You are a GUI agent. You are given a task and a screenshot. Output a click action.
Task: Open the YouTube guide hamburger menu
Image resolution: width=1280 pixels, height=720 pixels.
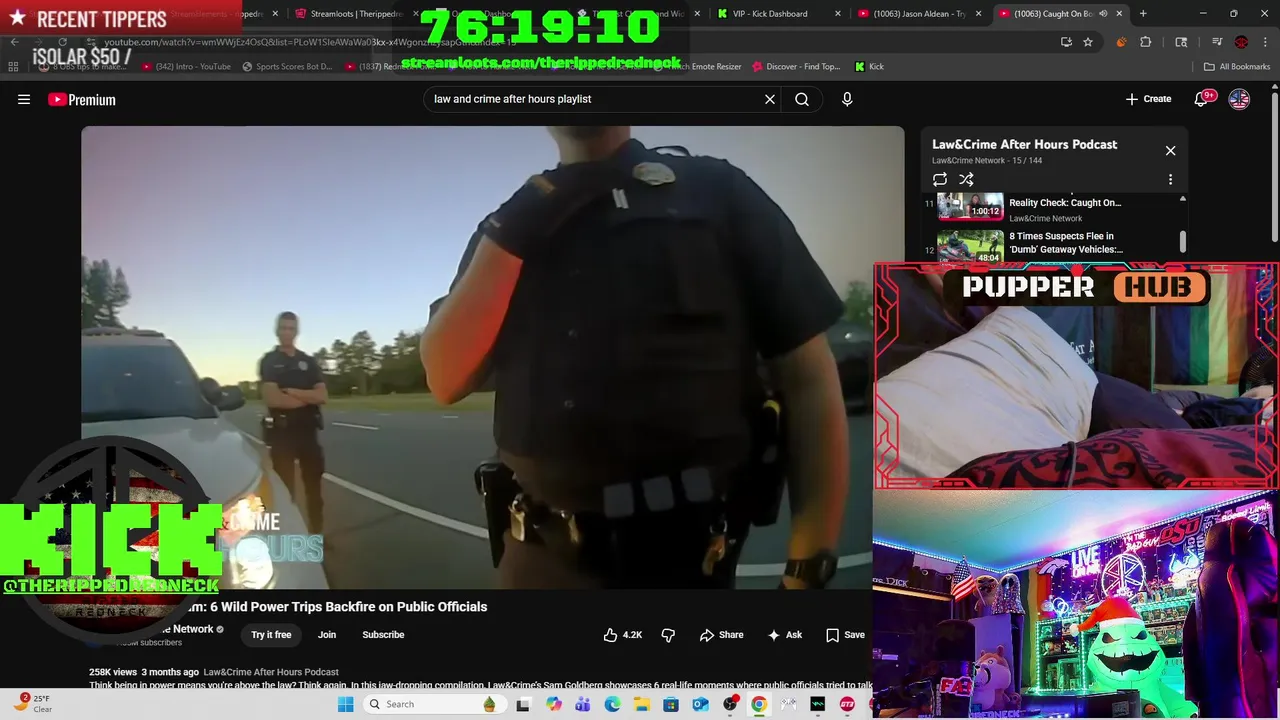[24, 99]
